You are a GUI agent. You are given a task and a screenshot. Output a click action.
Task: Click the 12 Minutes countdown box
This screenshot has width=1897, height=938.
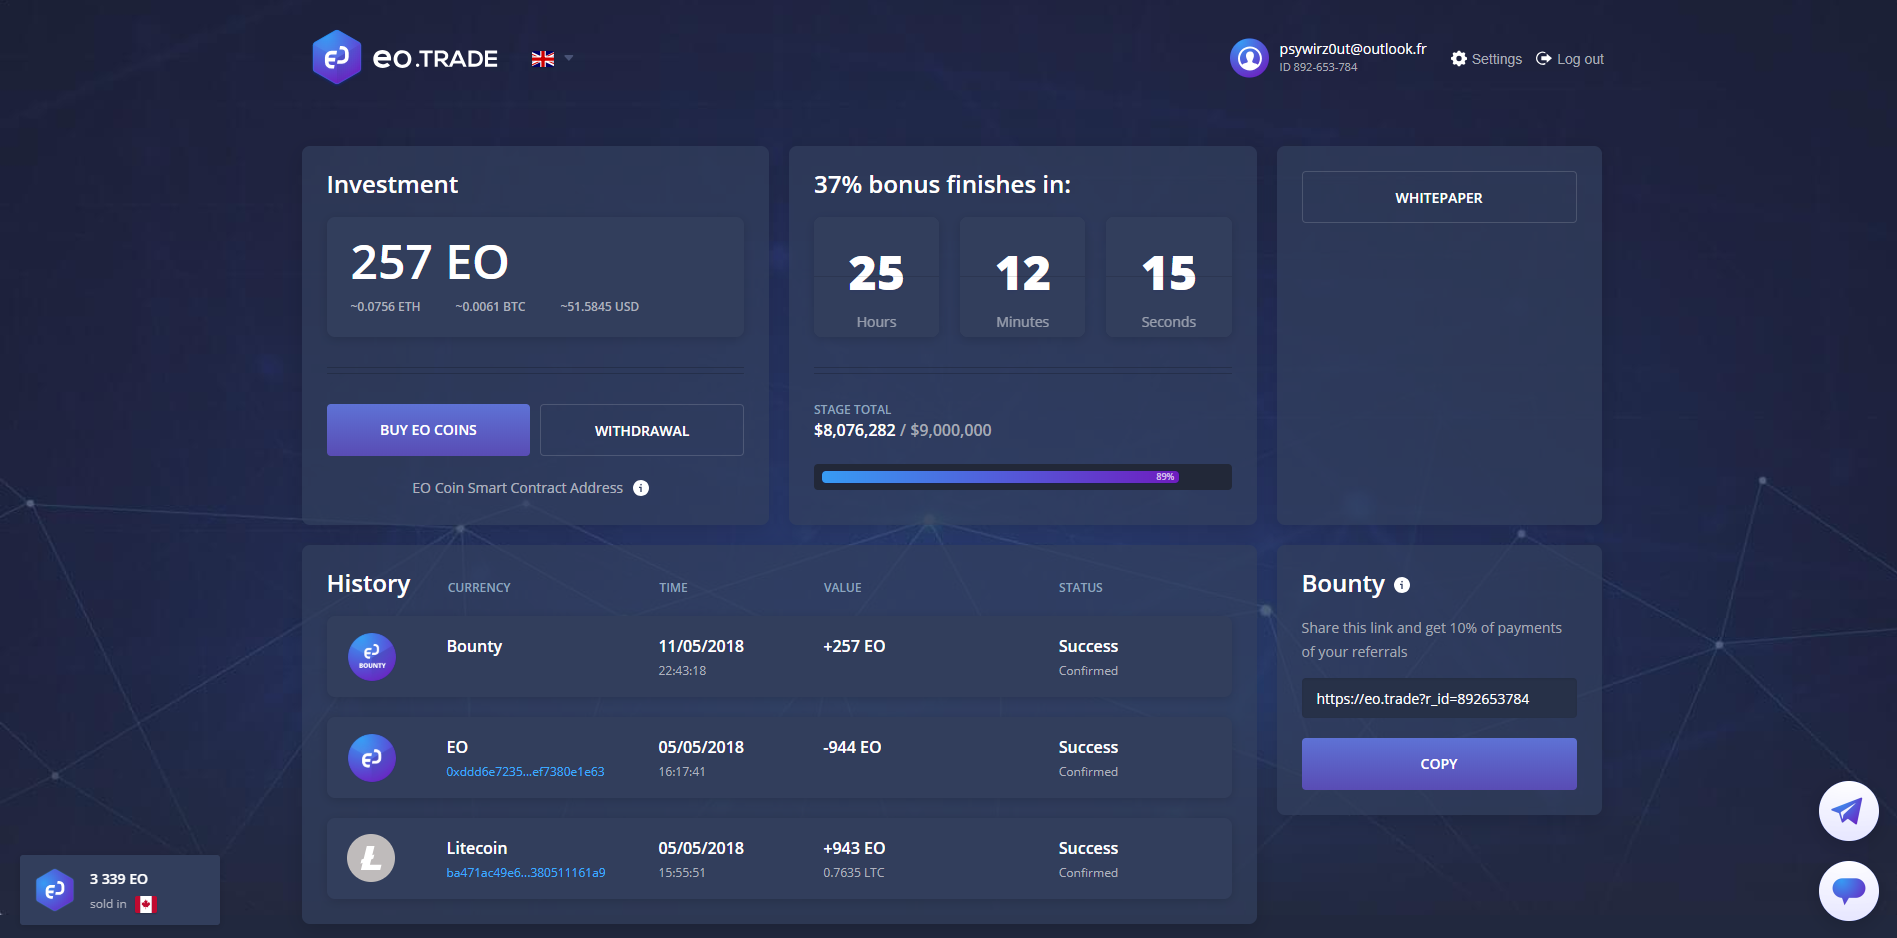(x=1022, y=277)
